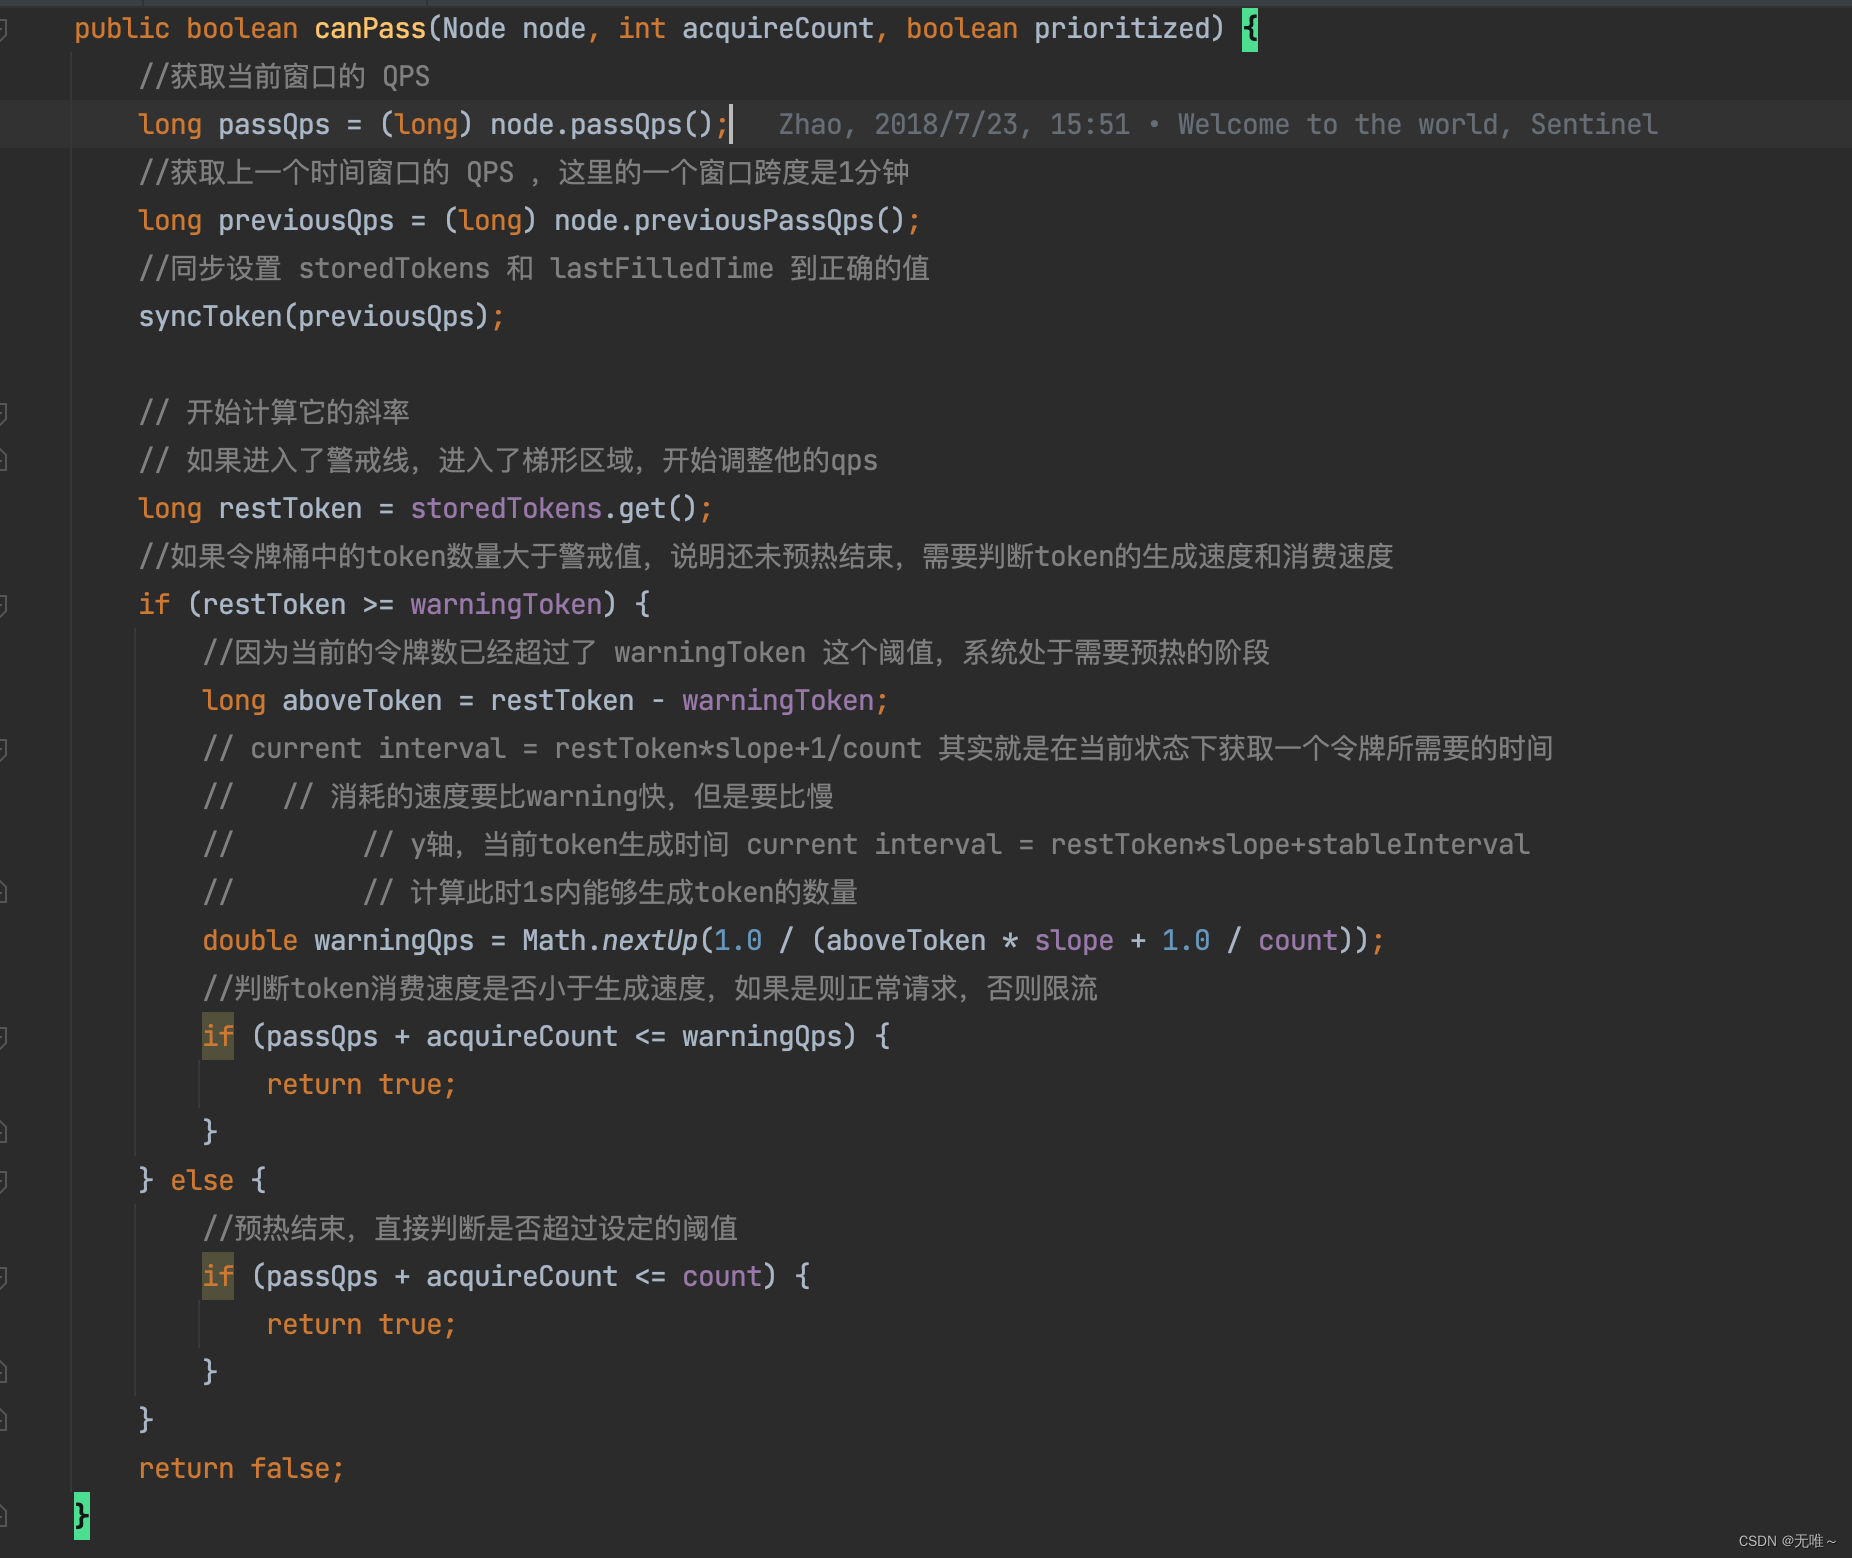Viewport: 1852px width, 1558px height.
Task: Click the comment starting '//因为当前的令牌数已经超过了'
Action: coord(736,652)
